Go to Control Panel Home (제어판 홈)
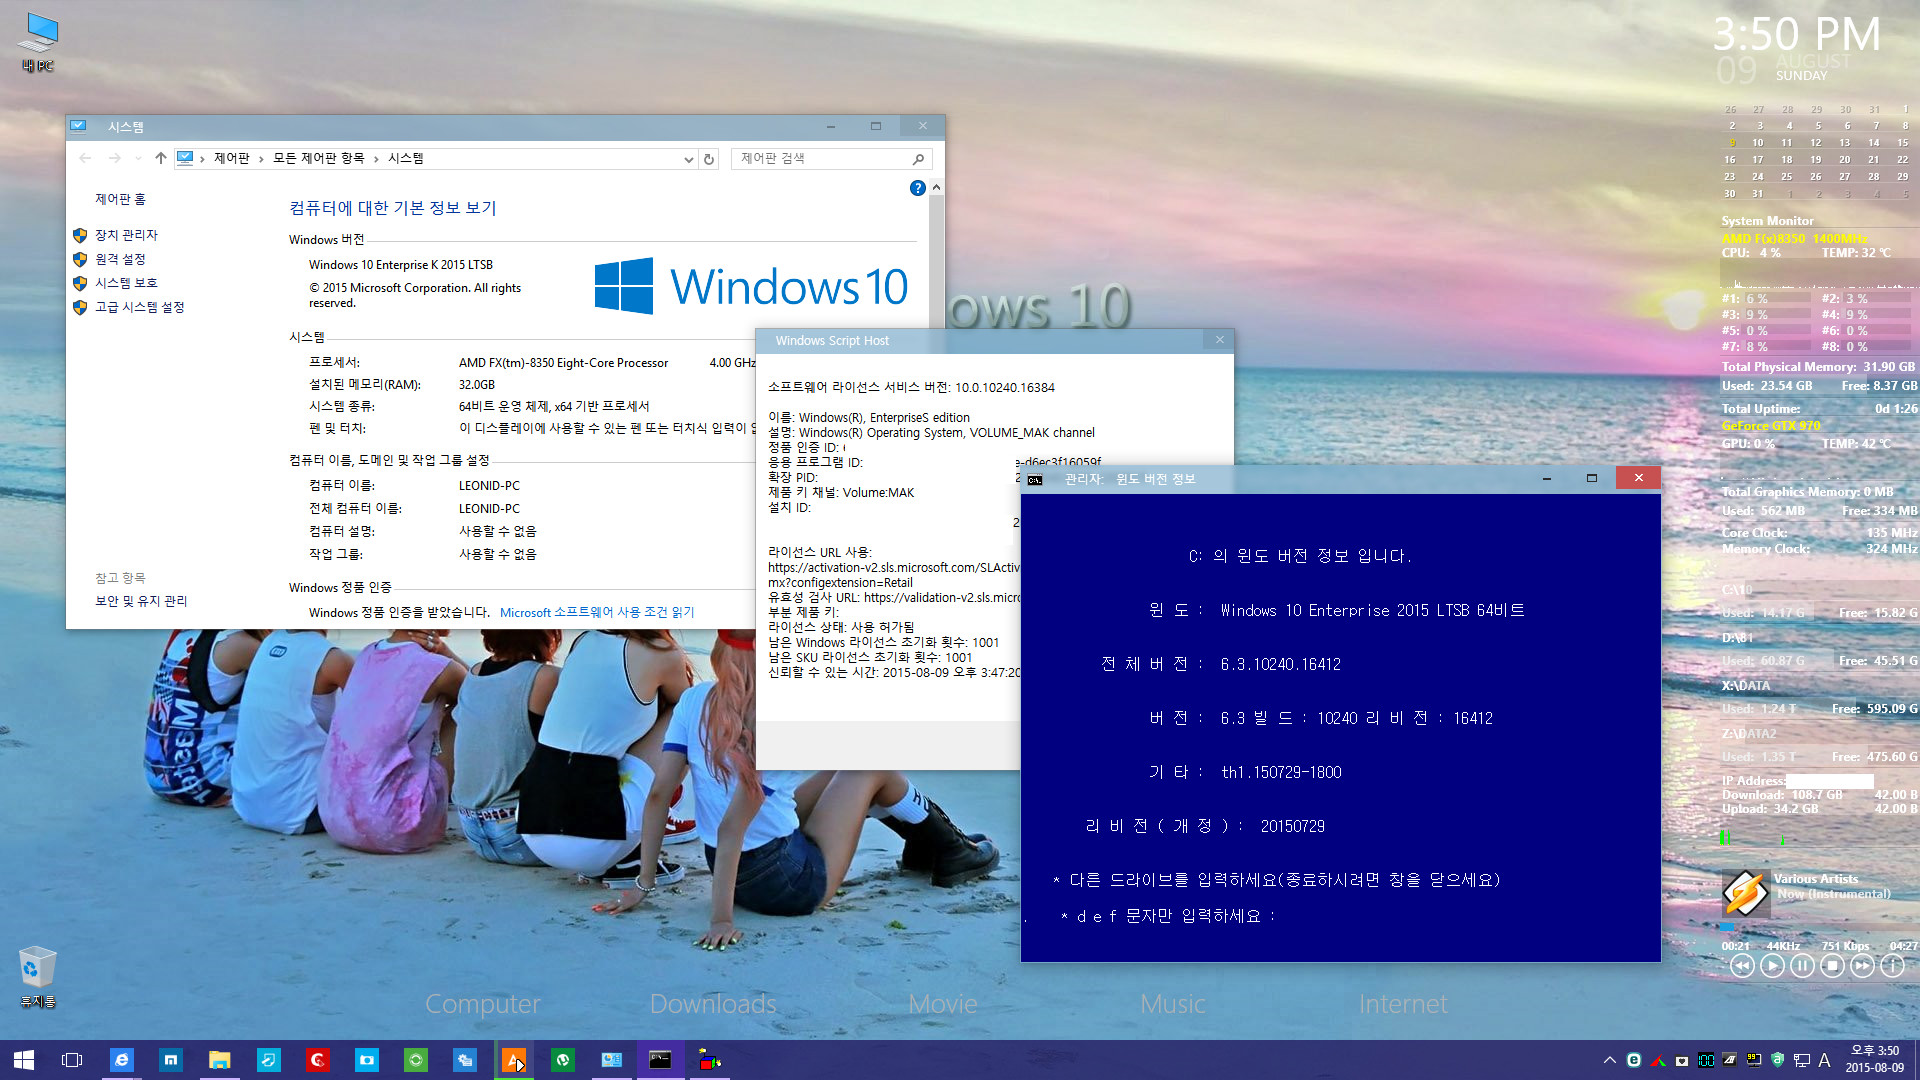 (120, 199)
